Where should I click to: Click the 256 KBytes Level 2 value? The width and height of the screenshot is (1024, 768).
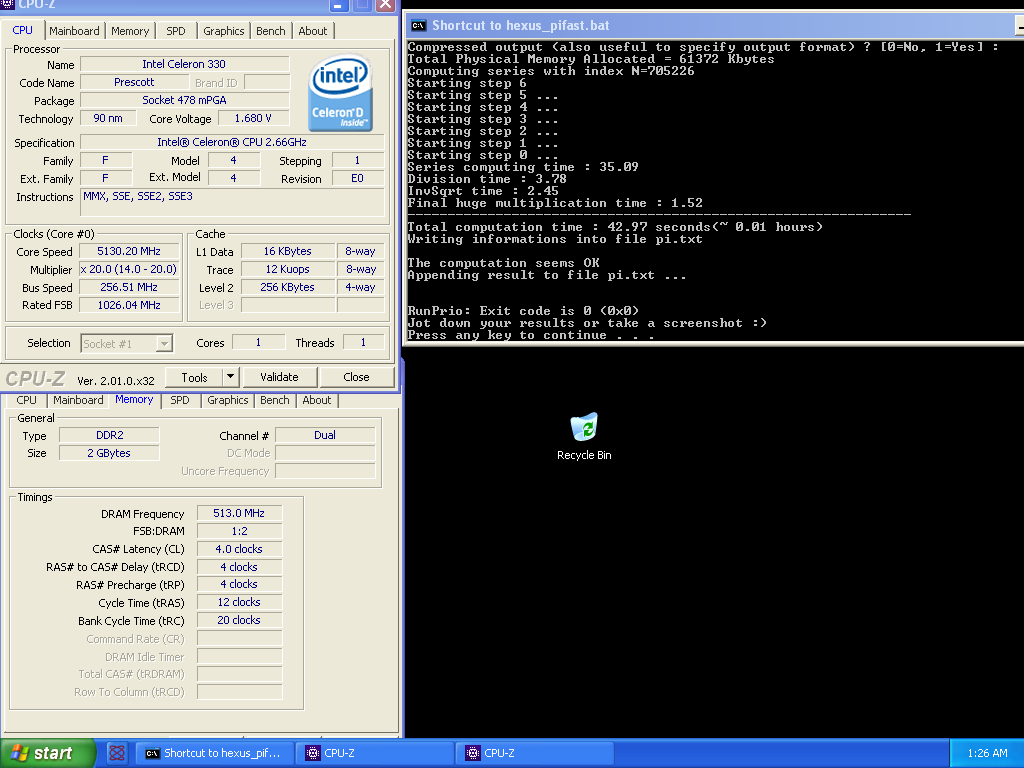click(x=287, y=287)
